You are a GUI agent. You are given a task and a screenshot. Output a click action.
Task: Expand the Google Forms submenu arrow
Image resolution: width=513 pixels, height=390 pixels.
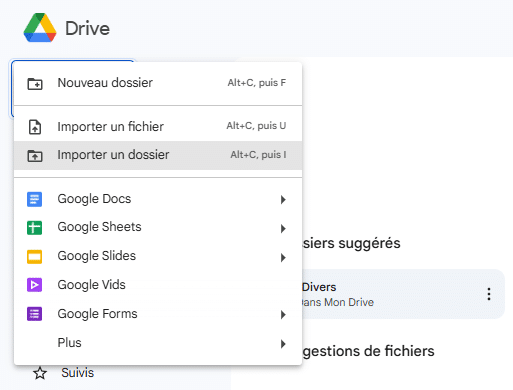coord(283,315)
